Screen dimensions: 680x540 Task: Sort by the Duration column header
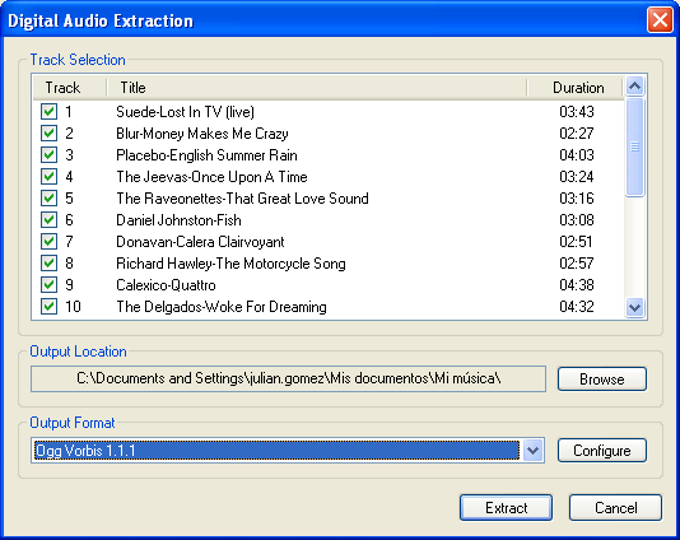577,88
